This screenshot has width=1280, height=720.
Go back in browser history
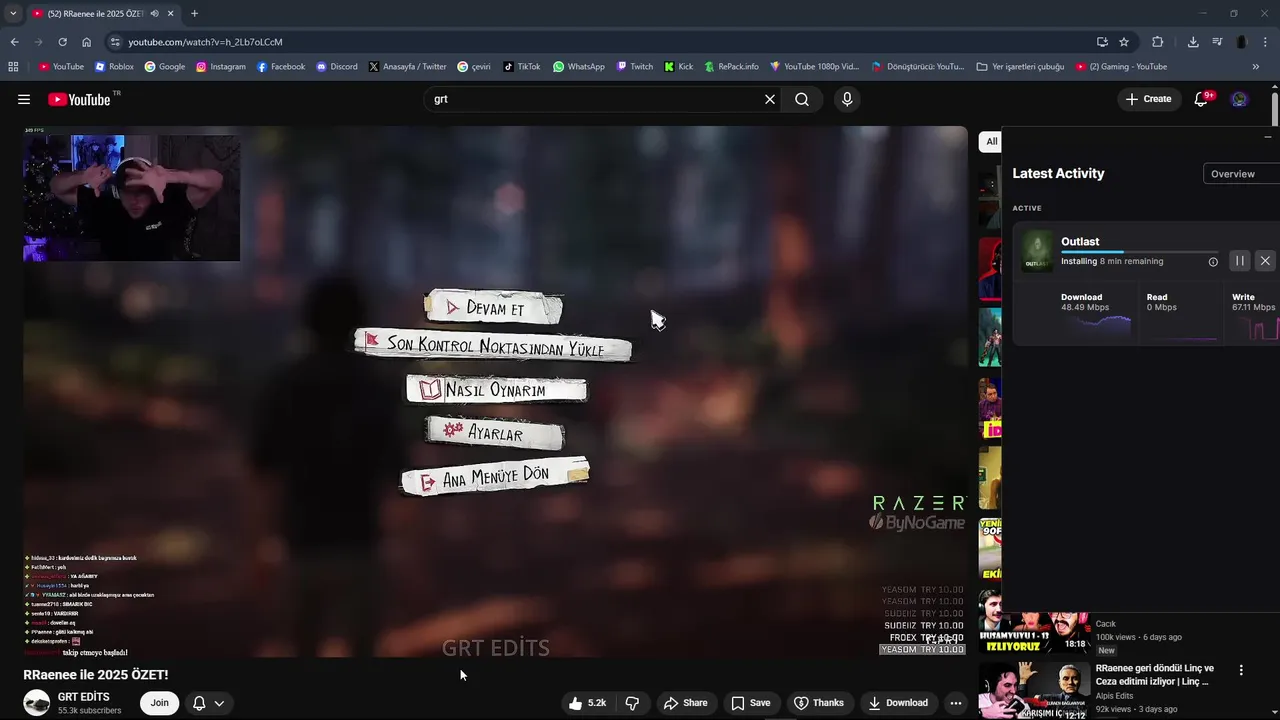click(x=14, y=42)
